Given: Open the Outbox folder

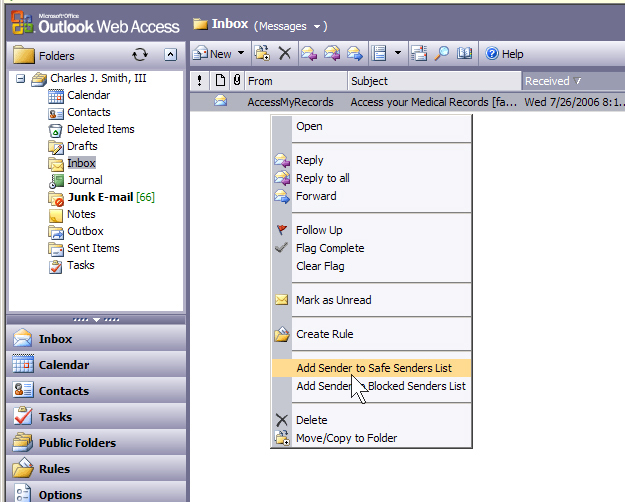Looking at the screenshot, I should coord(76,231).
